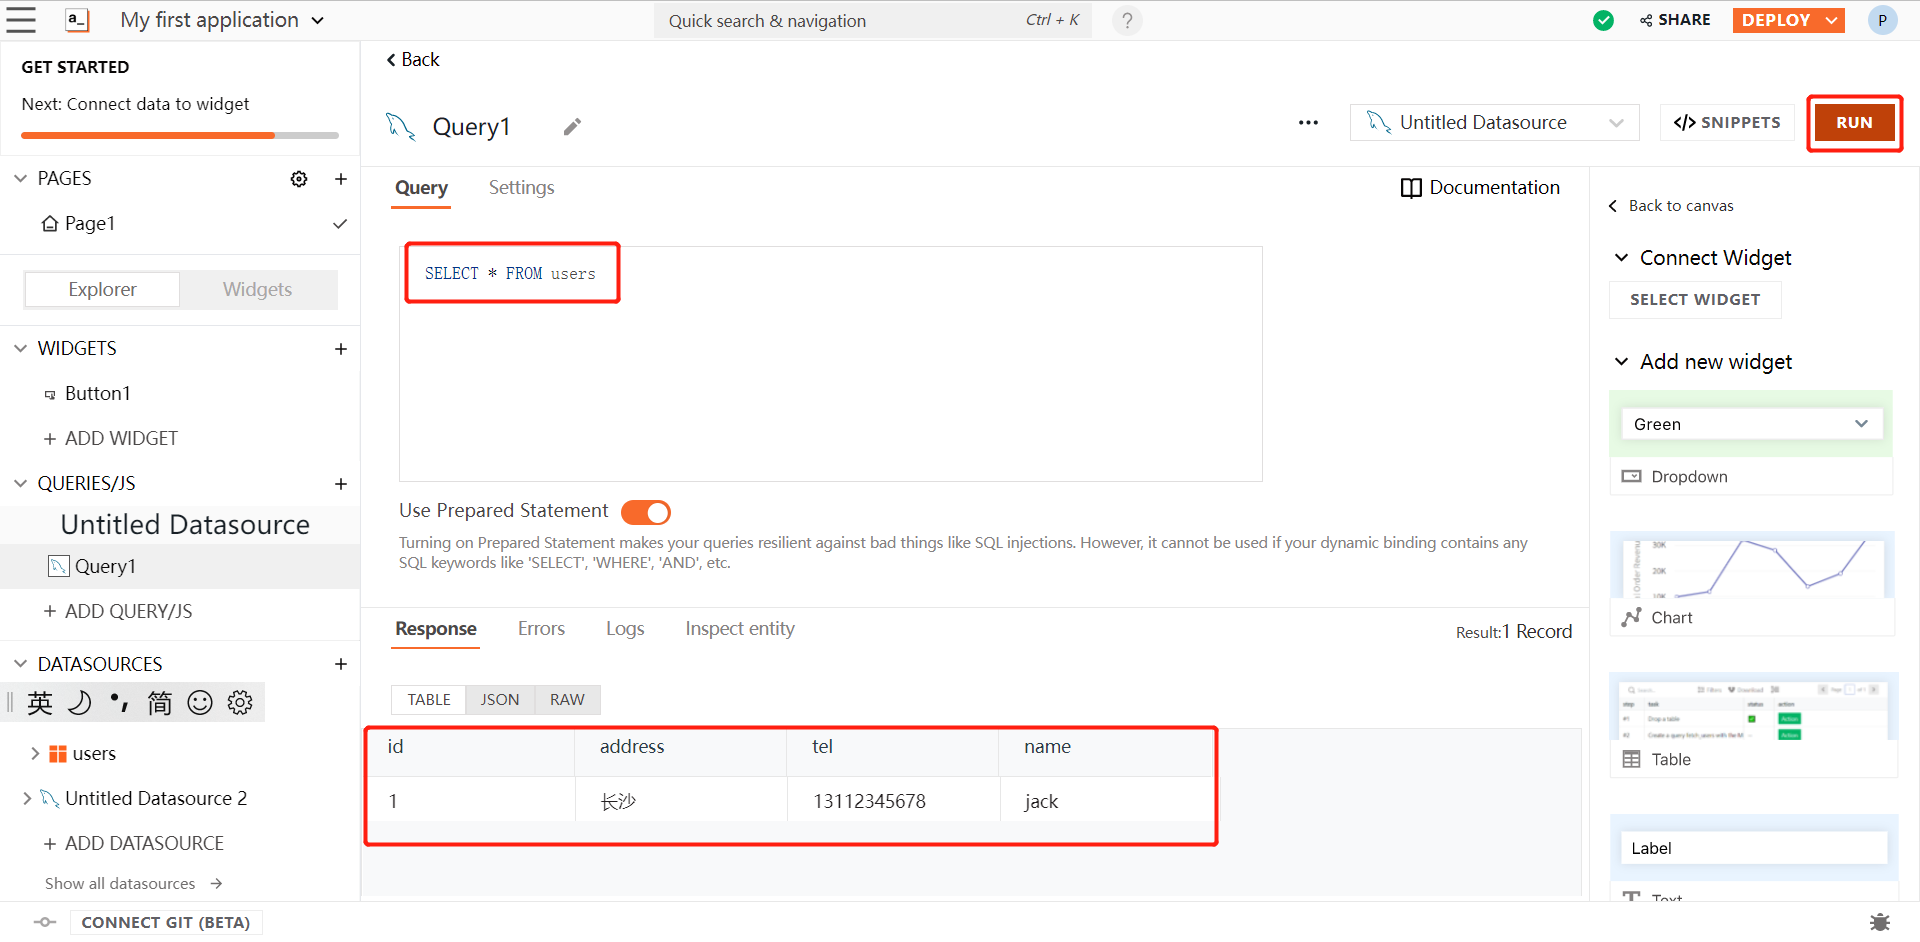Open the three-dots more options menu
The height and width of the screenshot is (942, 1920).
tap(1308, 123)
